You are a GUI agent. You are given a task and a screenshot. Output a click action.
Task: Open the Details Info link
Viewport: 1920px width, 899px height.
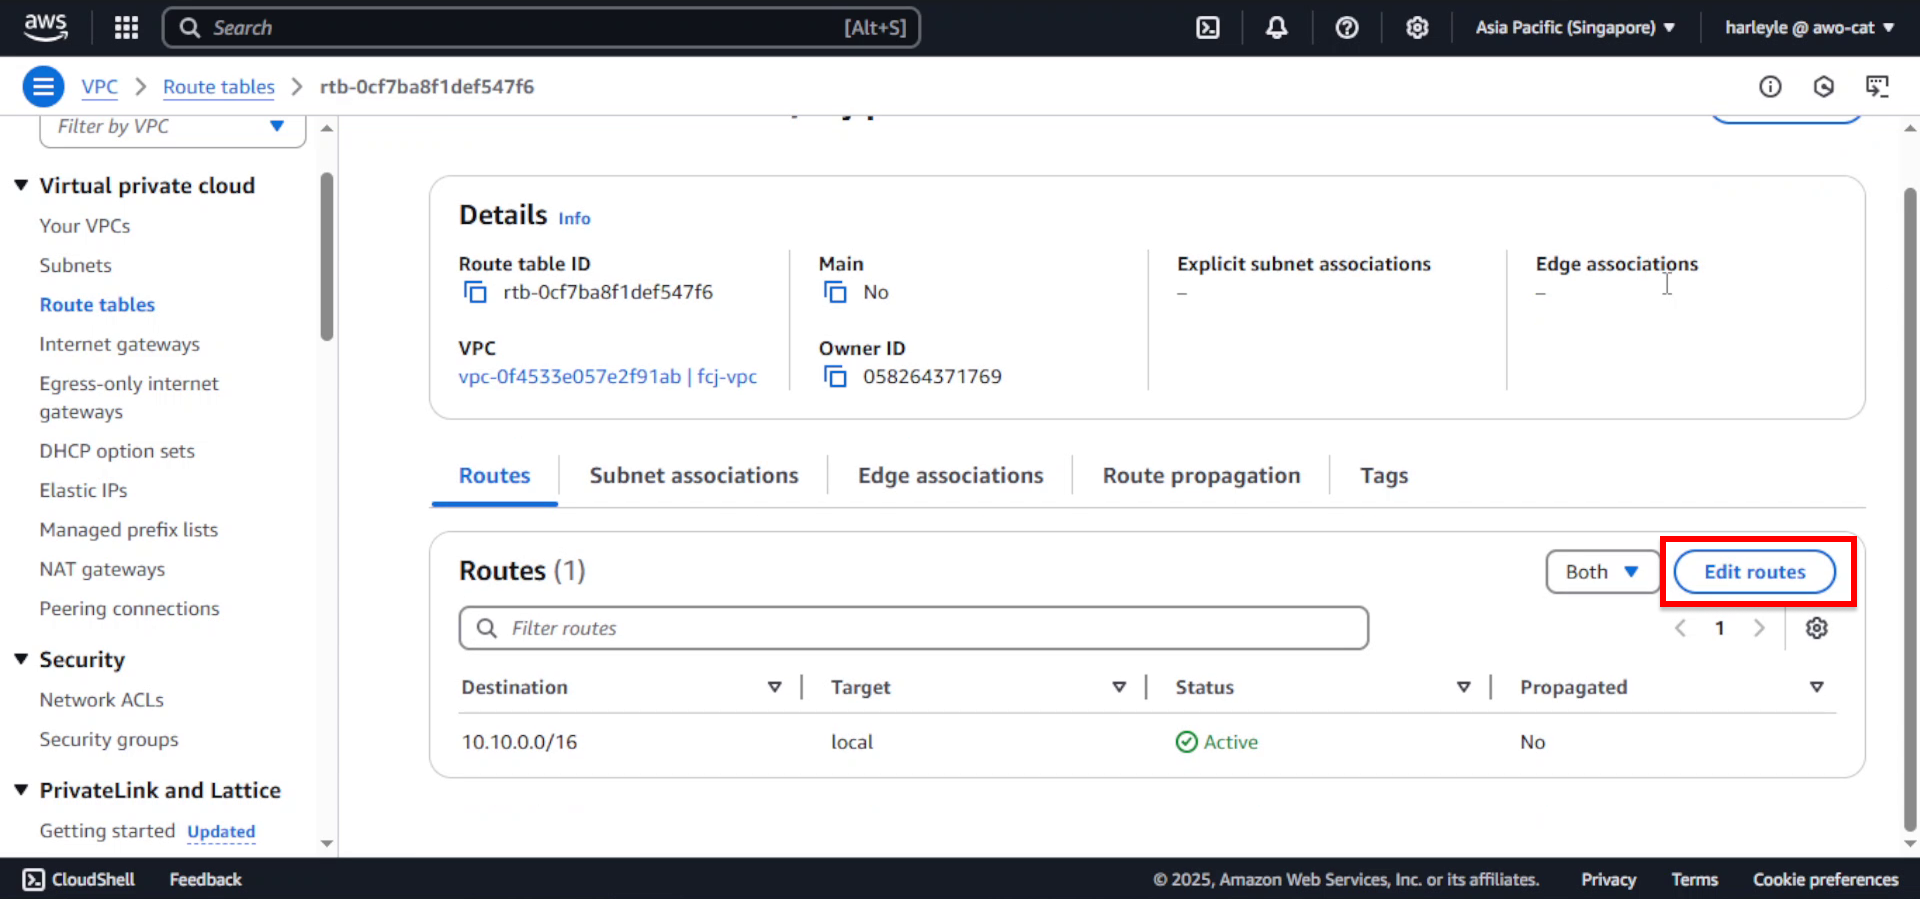pos(574,218)
